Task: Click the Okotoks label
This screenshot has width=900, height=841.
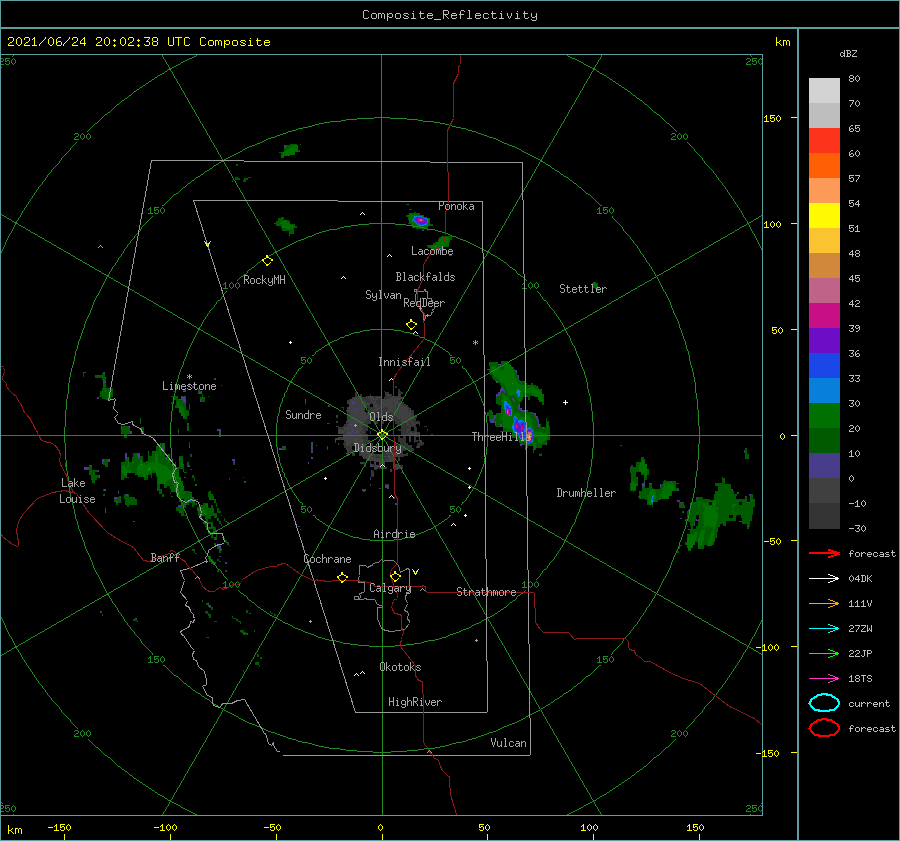Action: tap(400, 667)
